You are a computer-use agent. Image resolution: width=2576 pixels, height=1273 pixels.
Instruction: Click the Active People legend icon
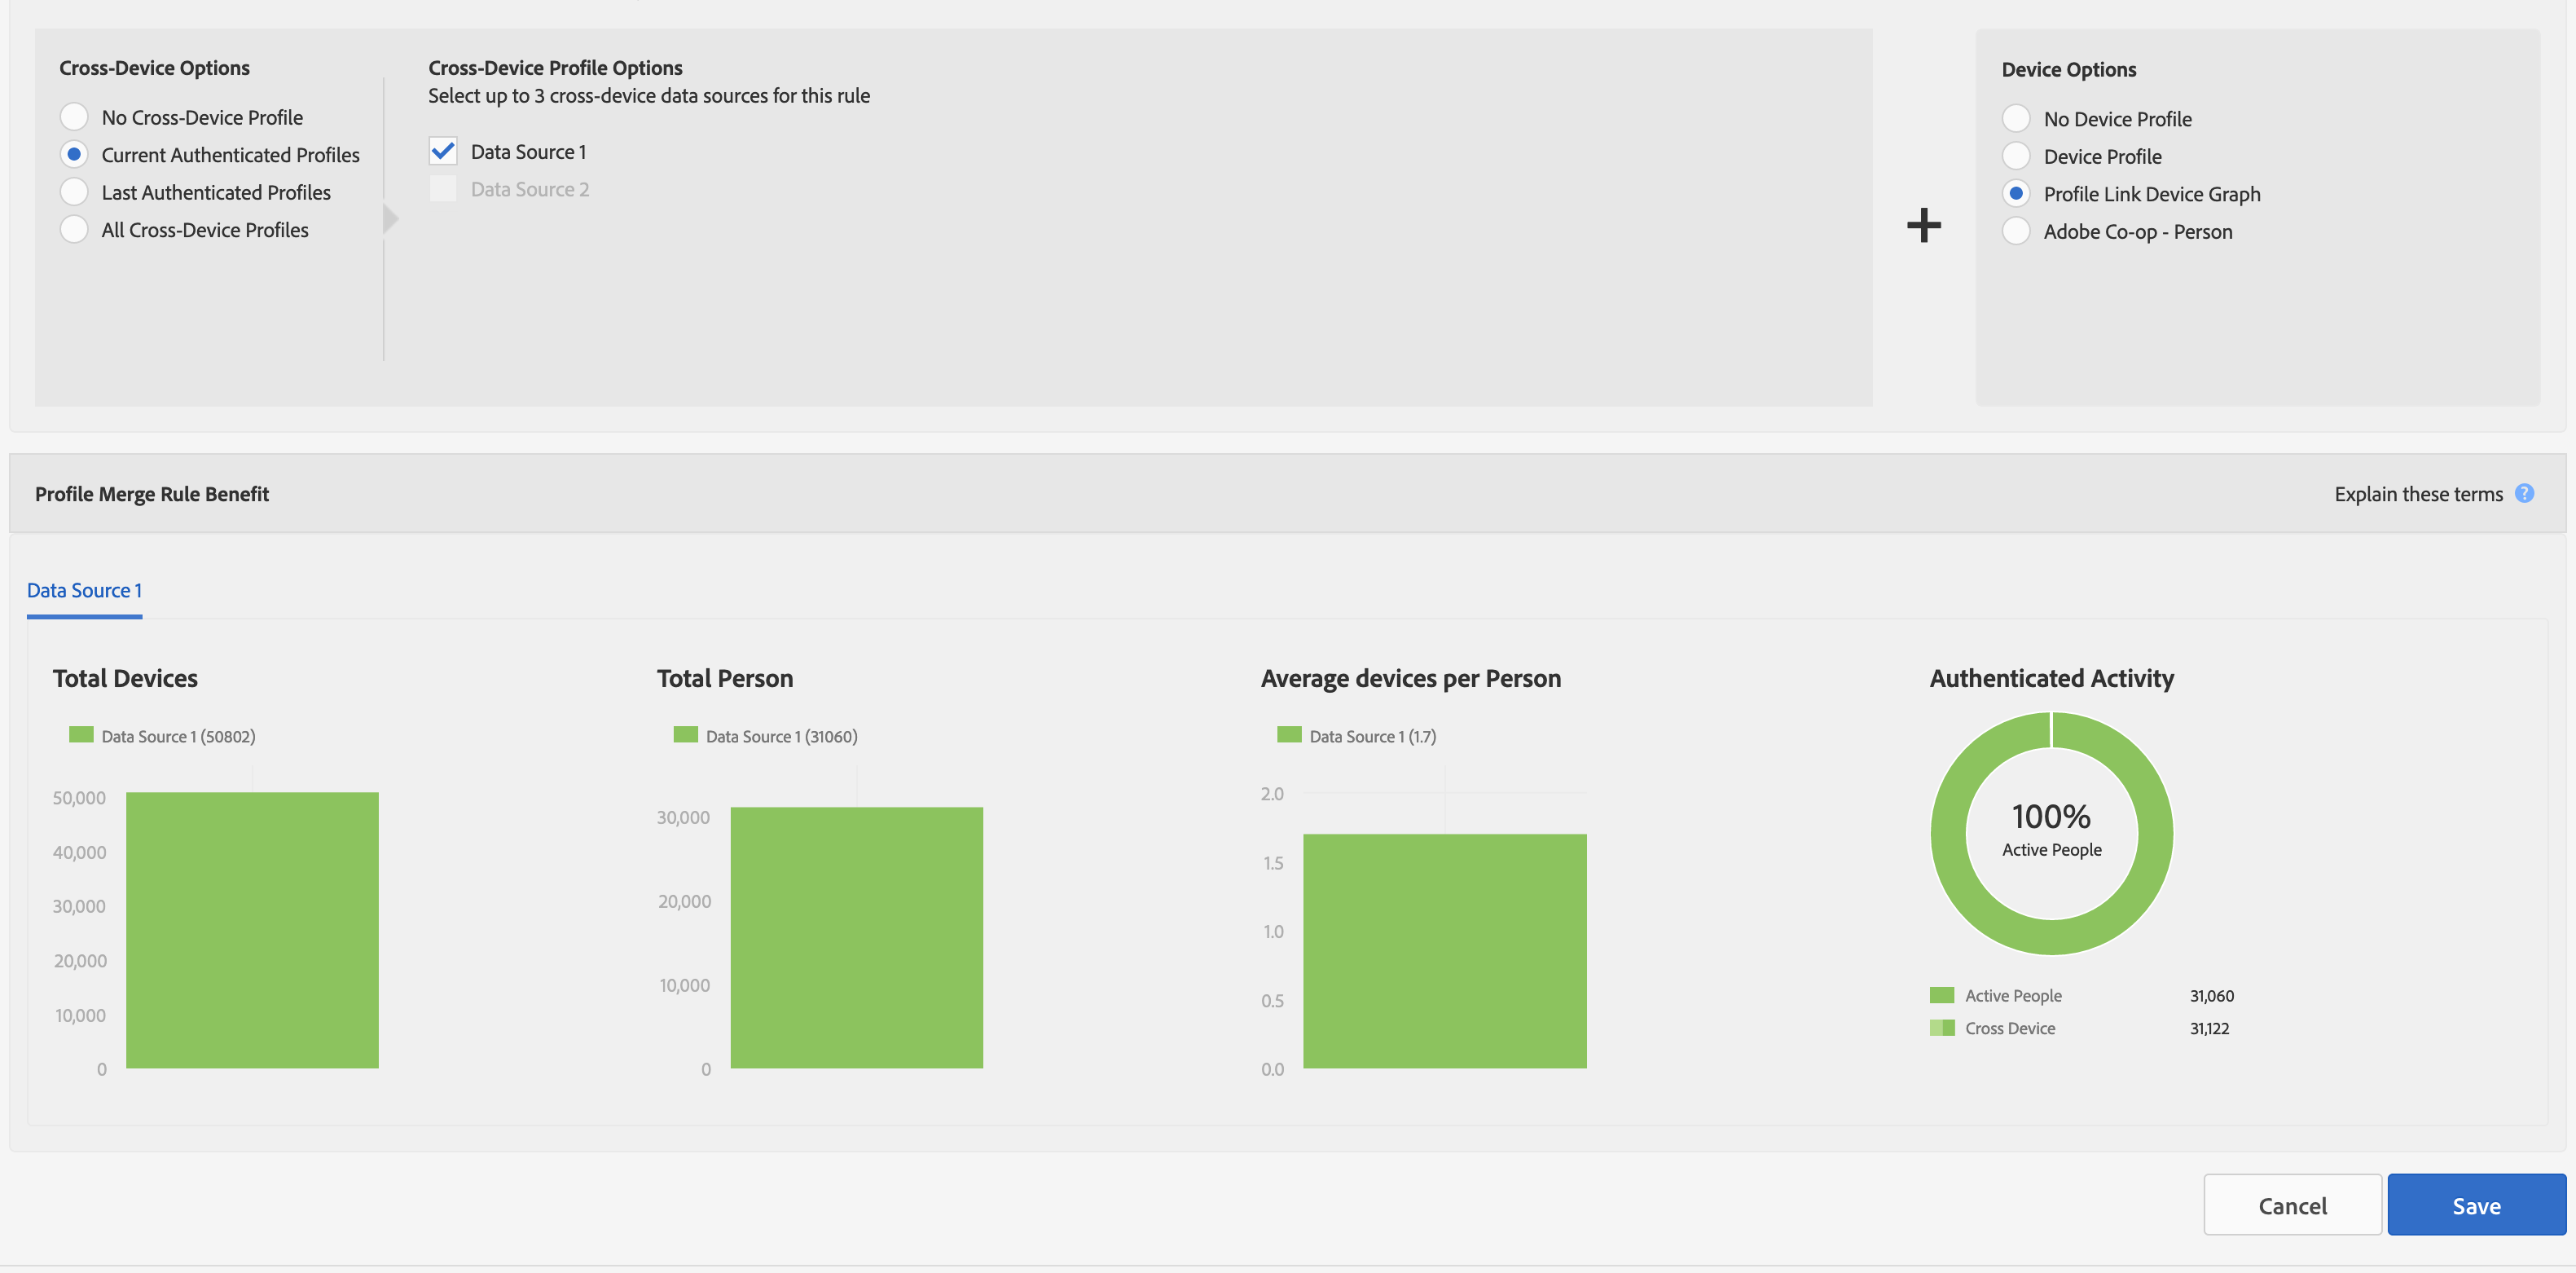pos(1941,995)
